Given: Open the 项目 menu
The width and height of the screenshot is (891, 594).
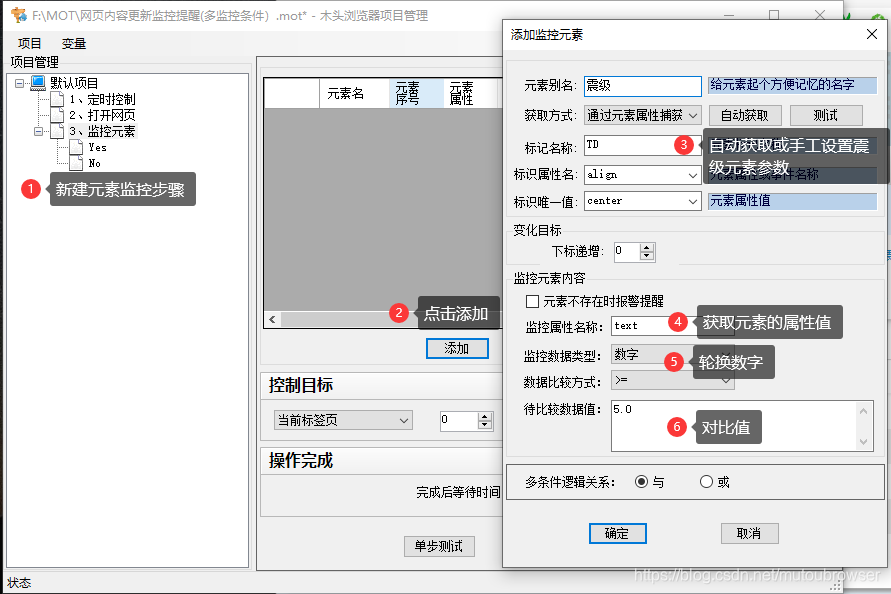Looking at the screenshot, I should point(30,43).
